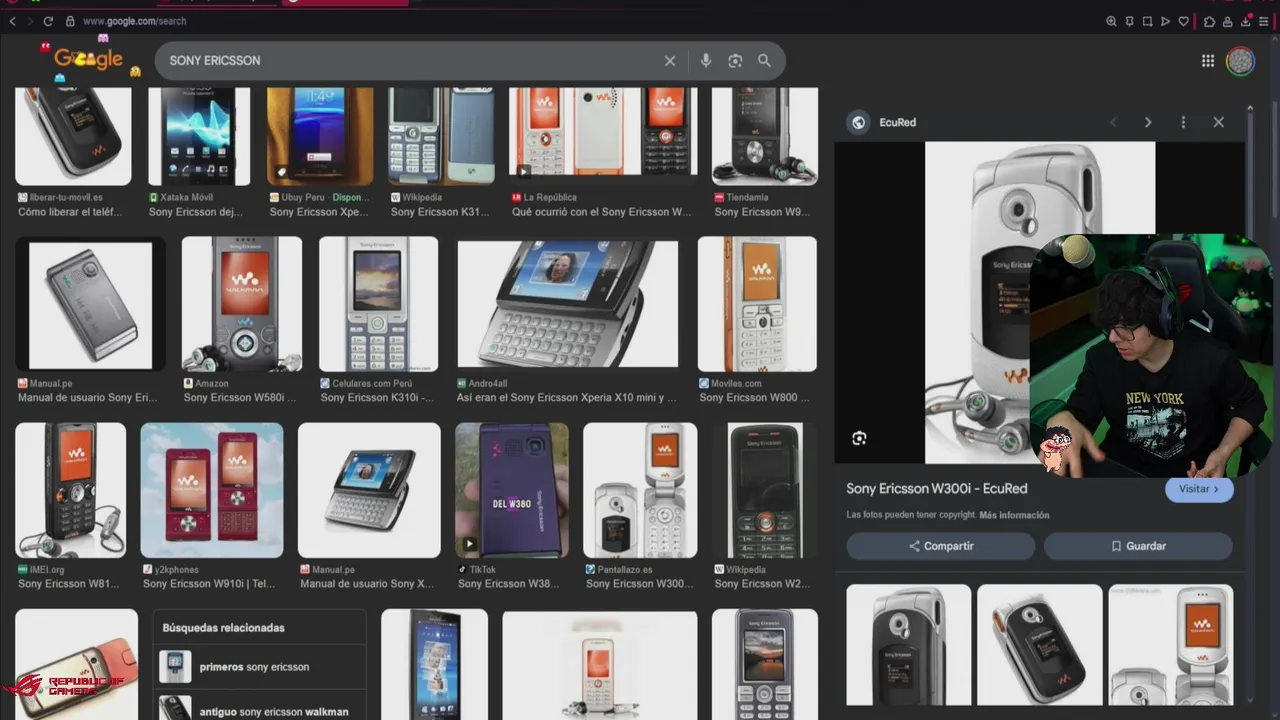Viewport: 1280px width, 720px height.
Task: Open browser extensions cube icon
Action: (1209, 21)
